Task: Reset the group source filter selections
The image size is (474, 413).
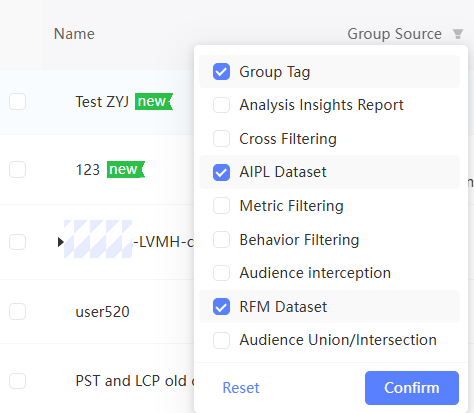Action: pos(241,388)
